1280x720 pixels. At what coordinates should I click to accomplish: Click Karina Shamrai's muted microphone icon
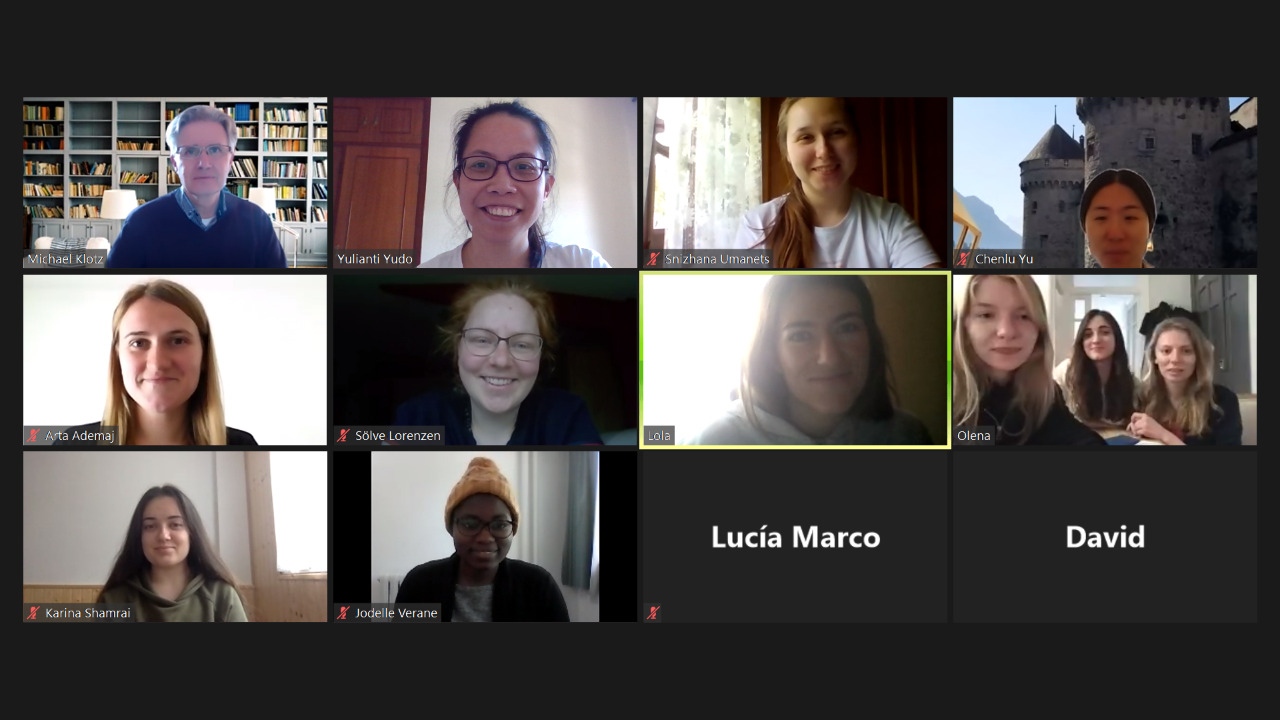pos(34,613)
